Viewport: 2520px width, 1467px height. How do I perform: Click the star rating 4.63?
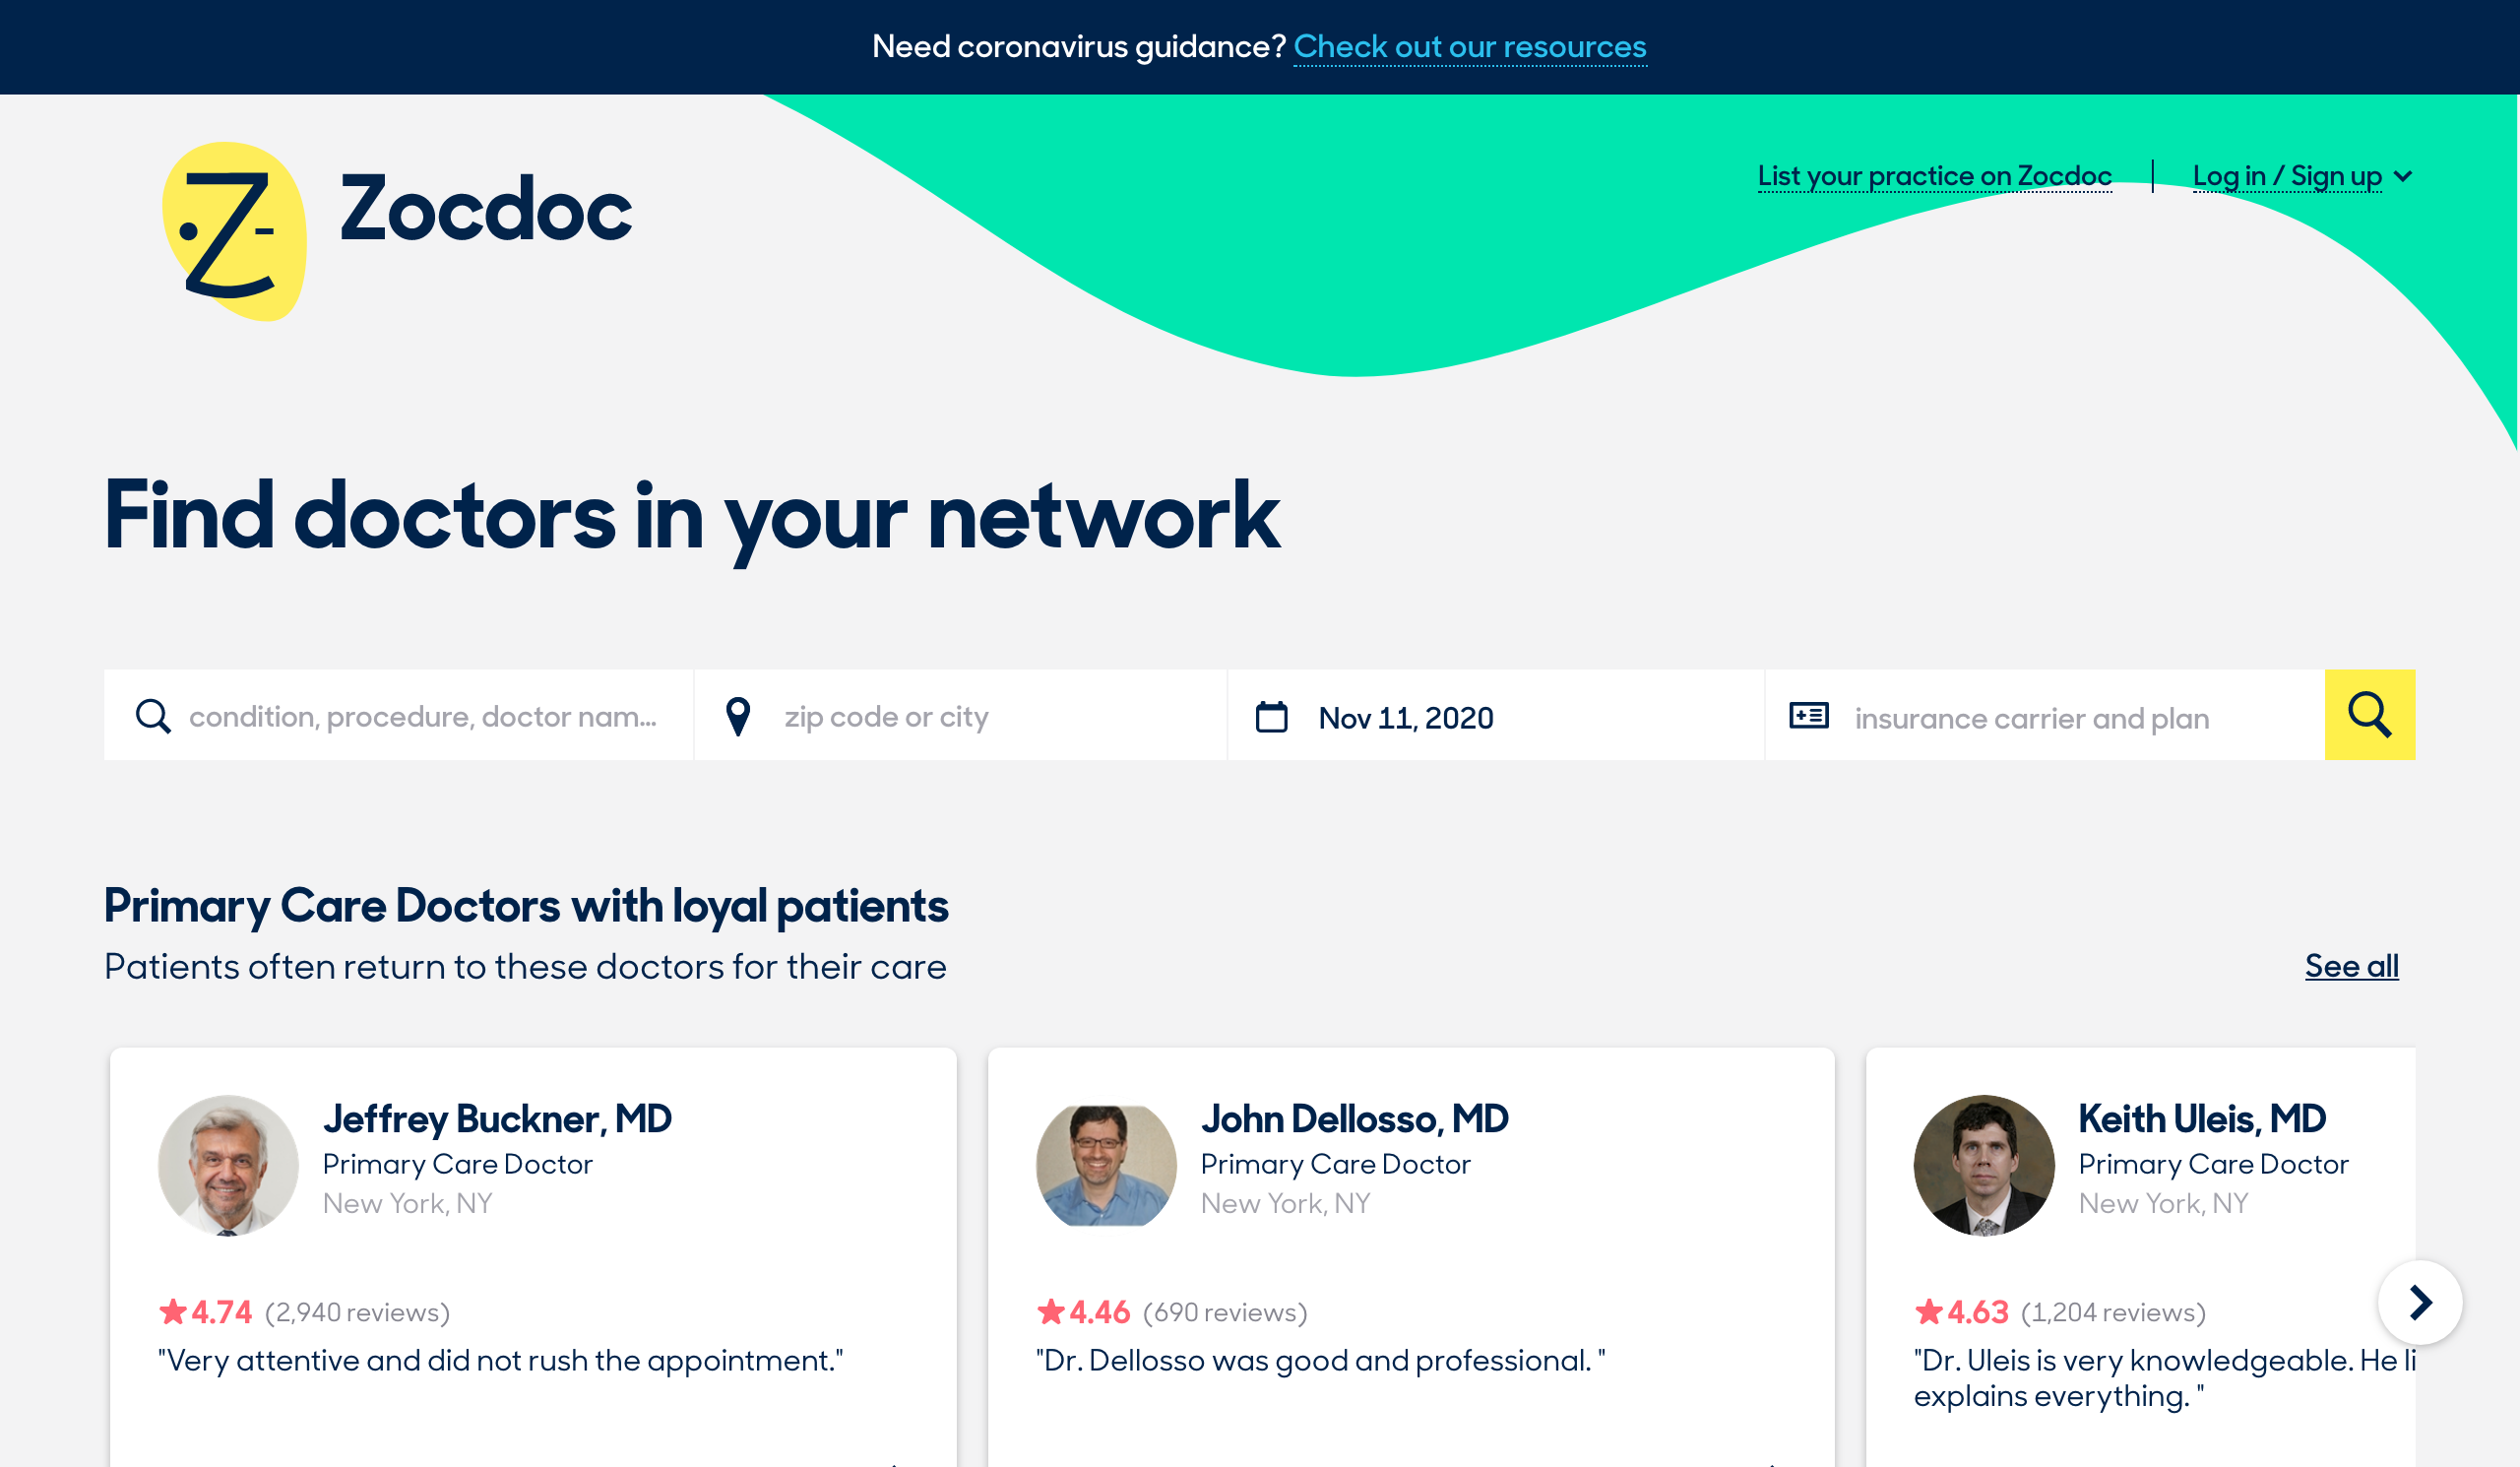click(x=1962, y=1312)
